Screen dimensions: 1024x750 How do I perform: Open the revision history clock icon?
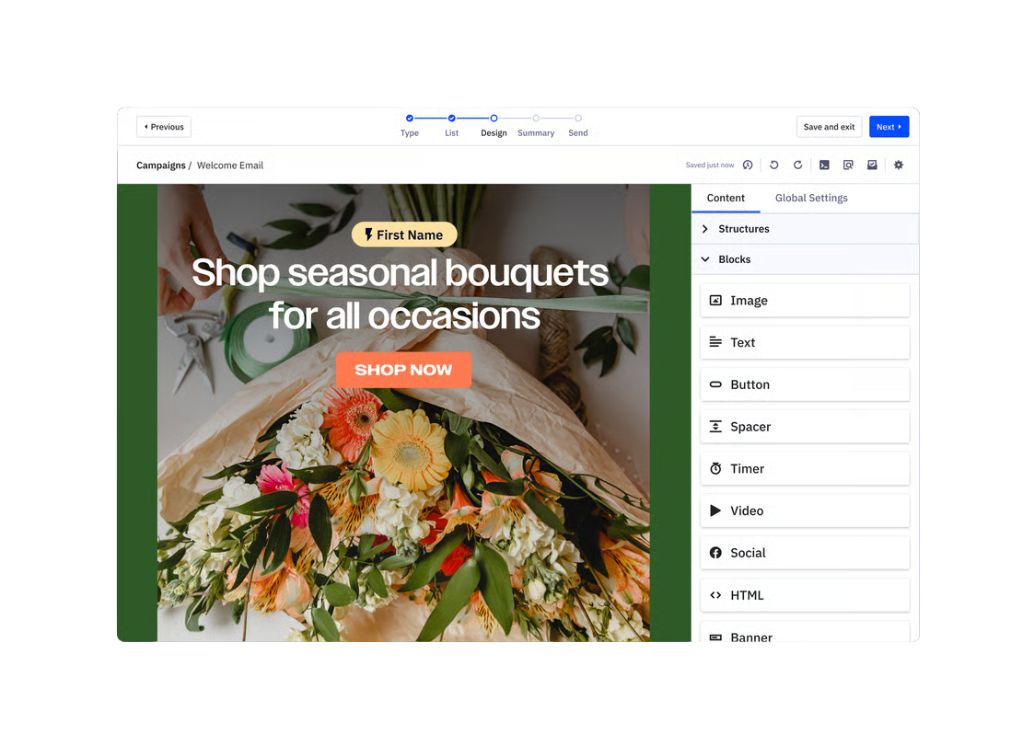[x=748, y=165]
